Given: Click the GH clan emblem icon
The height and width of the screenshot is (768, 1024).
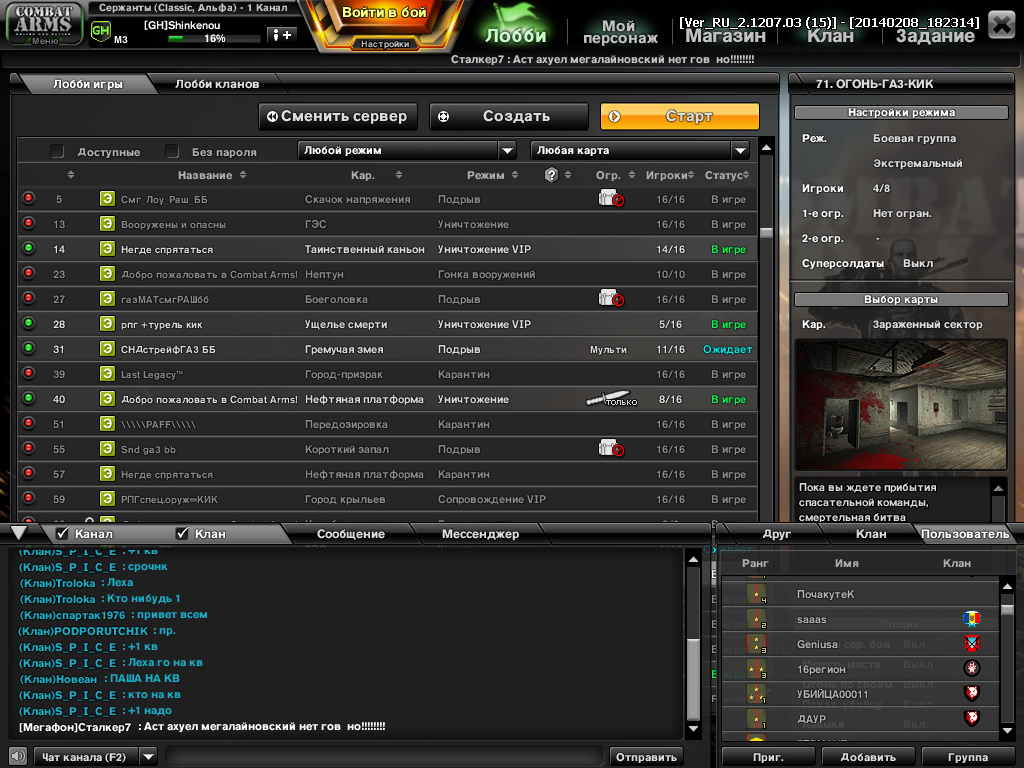Looking at the screenshot, I should (x=101, y=31).
